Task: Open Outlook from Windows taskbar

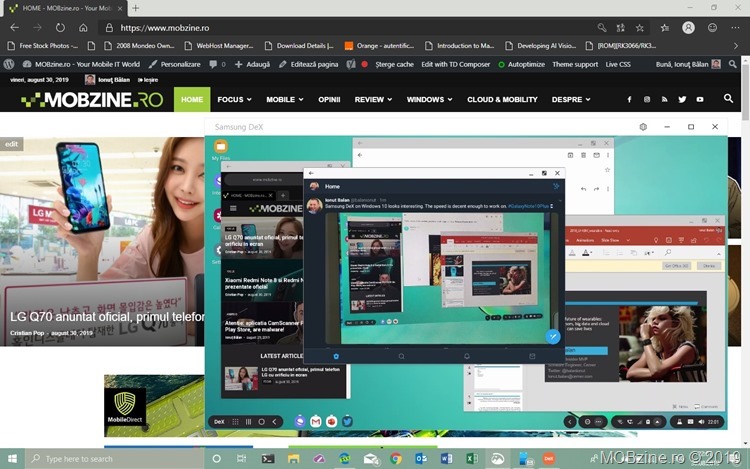Action: [x=421, y=459]
